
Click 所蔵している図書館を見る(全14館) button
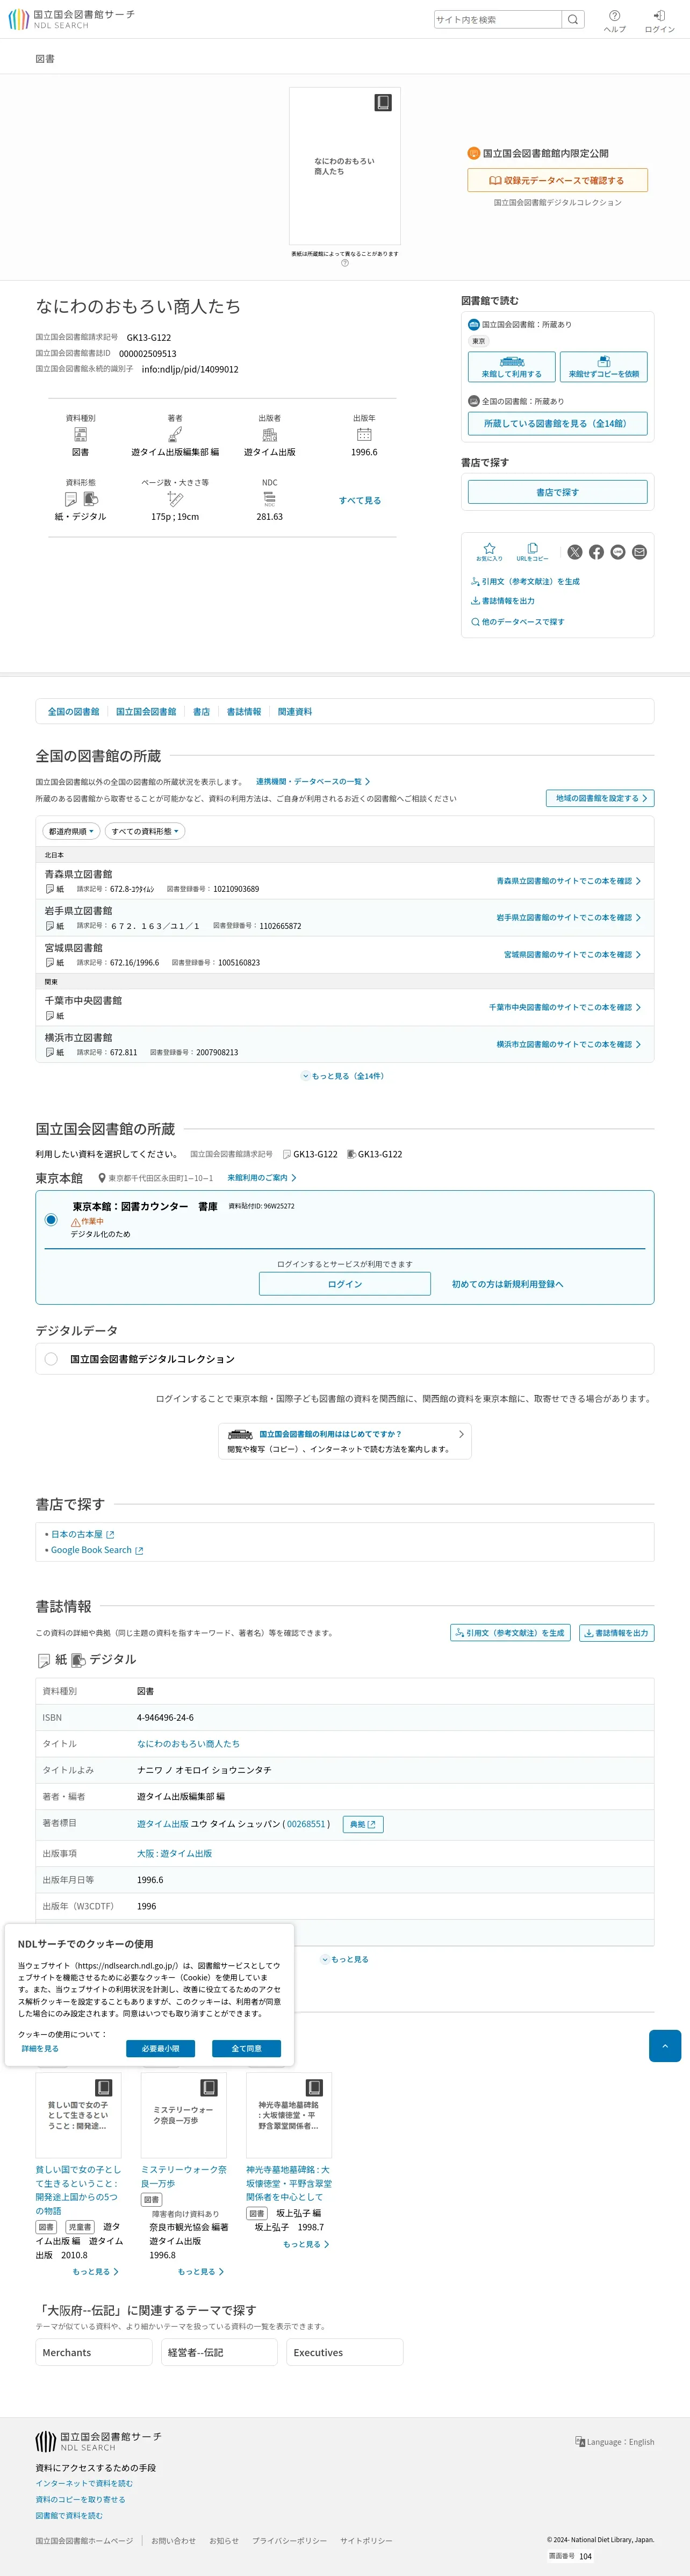pyautogui.click(x=557, y=423)
